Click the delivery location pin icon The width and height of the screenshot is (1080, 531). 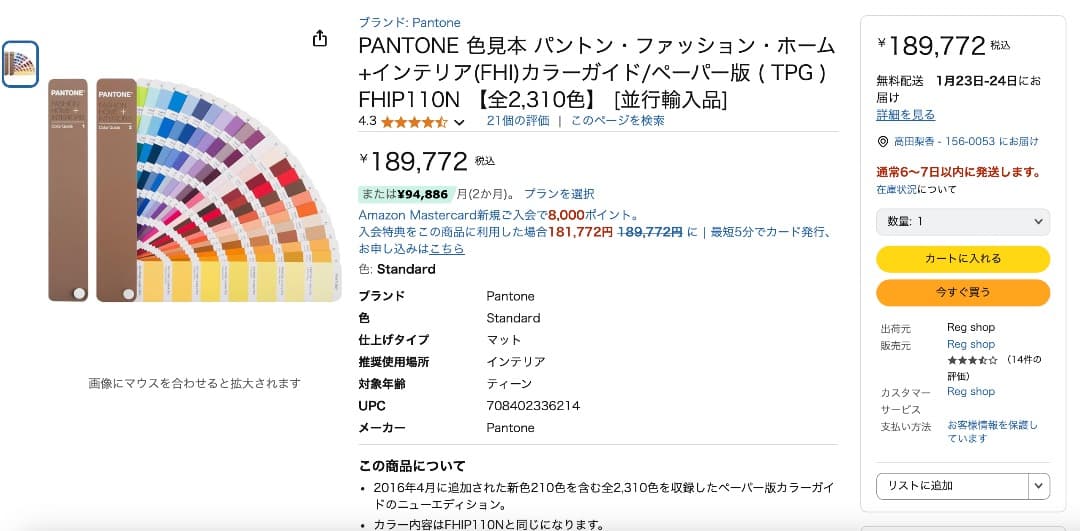(882, 142)
